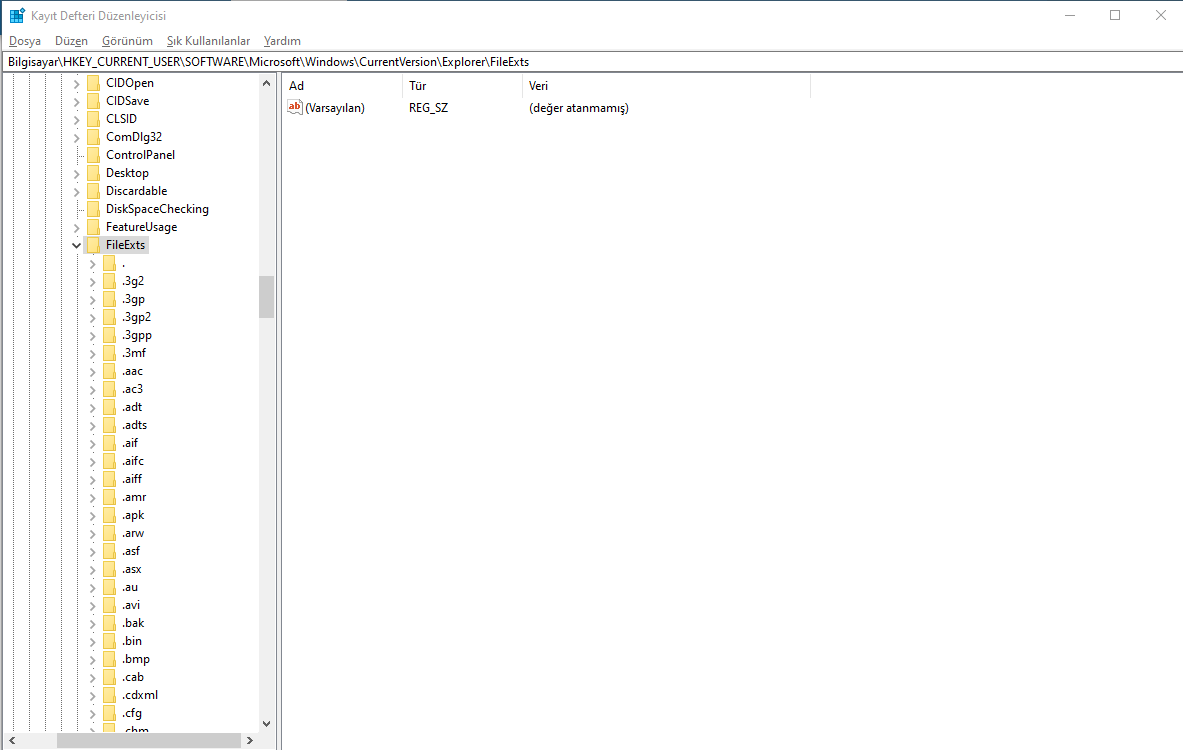Click the tree horizontal scroll right arrow
This screenshot has height=750, width=1183.
(x=250, y=741)
